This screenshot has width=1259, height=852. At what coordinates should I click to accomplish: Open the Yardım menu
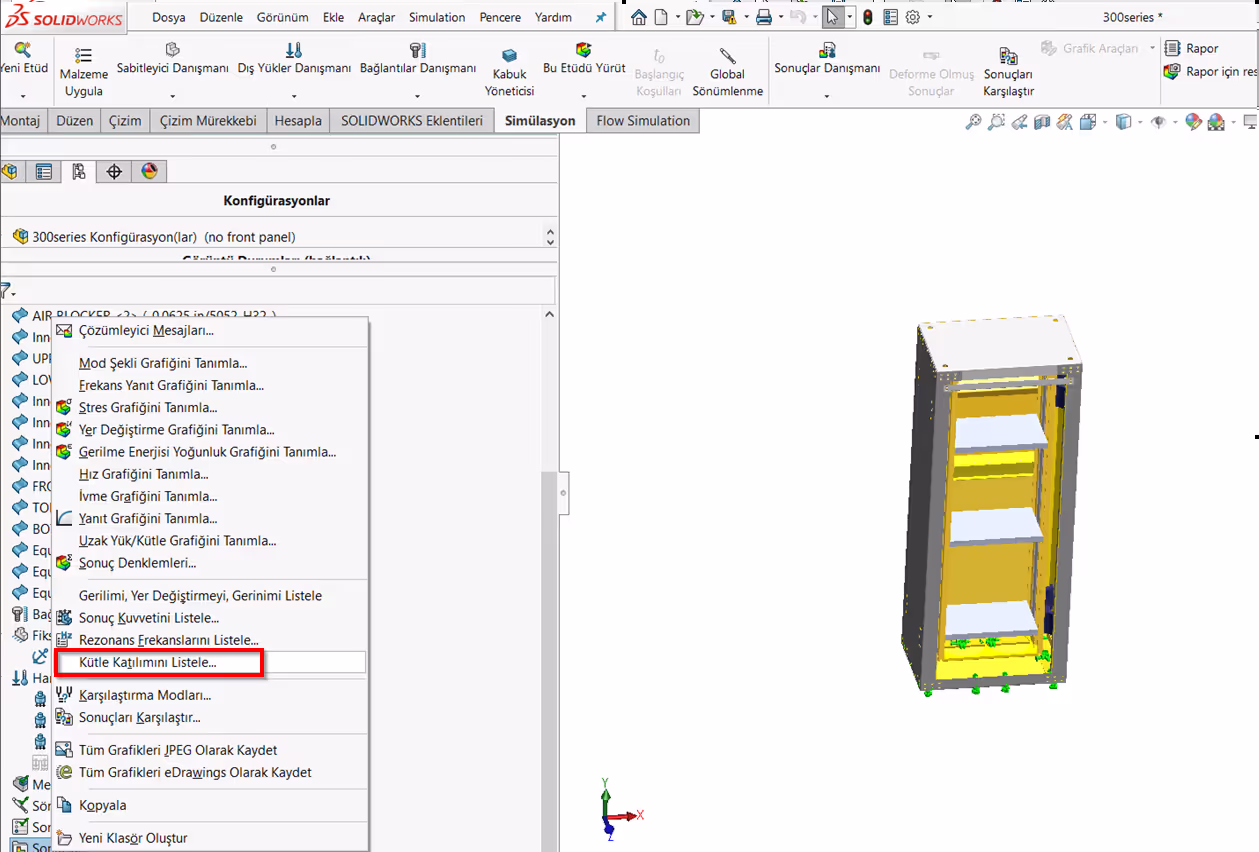[x=553, y=17]
